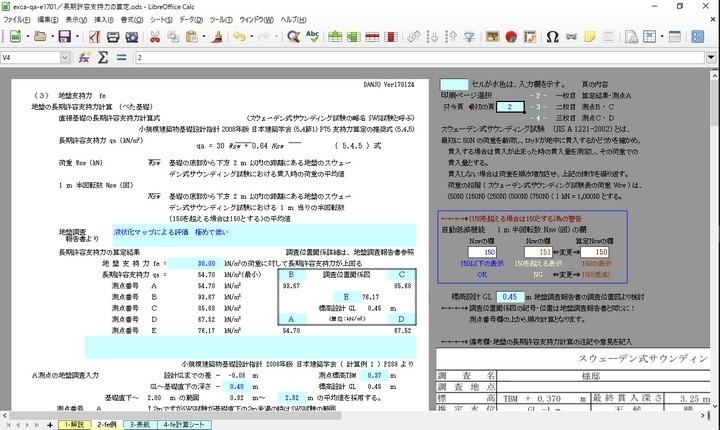This screenshot has width=720, height=430.
Task: Select the blue cell with value 2.32
Action: [291, 397]
